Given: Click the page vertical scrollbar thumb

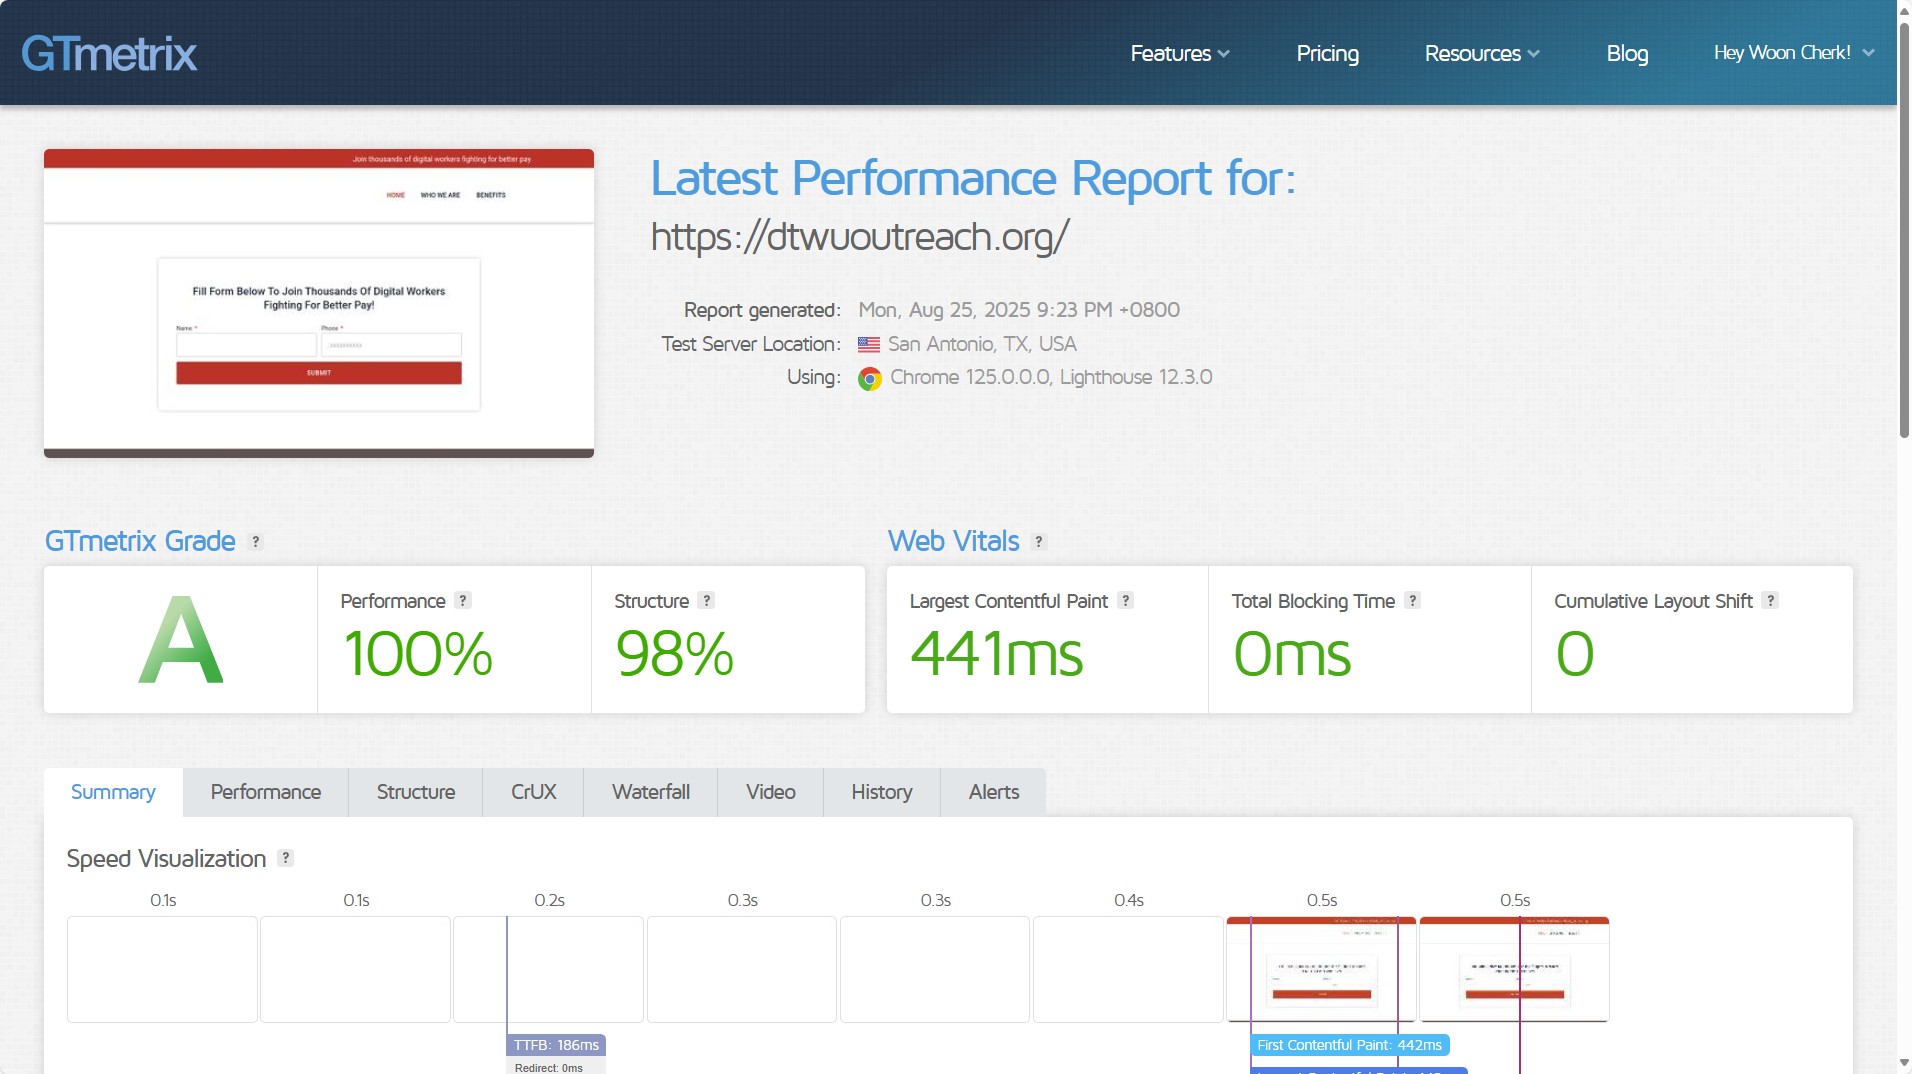Looking at the screenshot, I should (x=1904, y=230).
